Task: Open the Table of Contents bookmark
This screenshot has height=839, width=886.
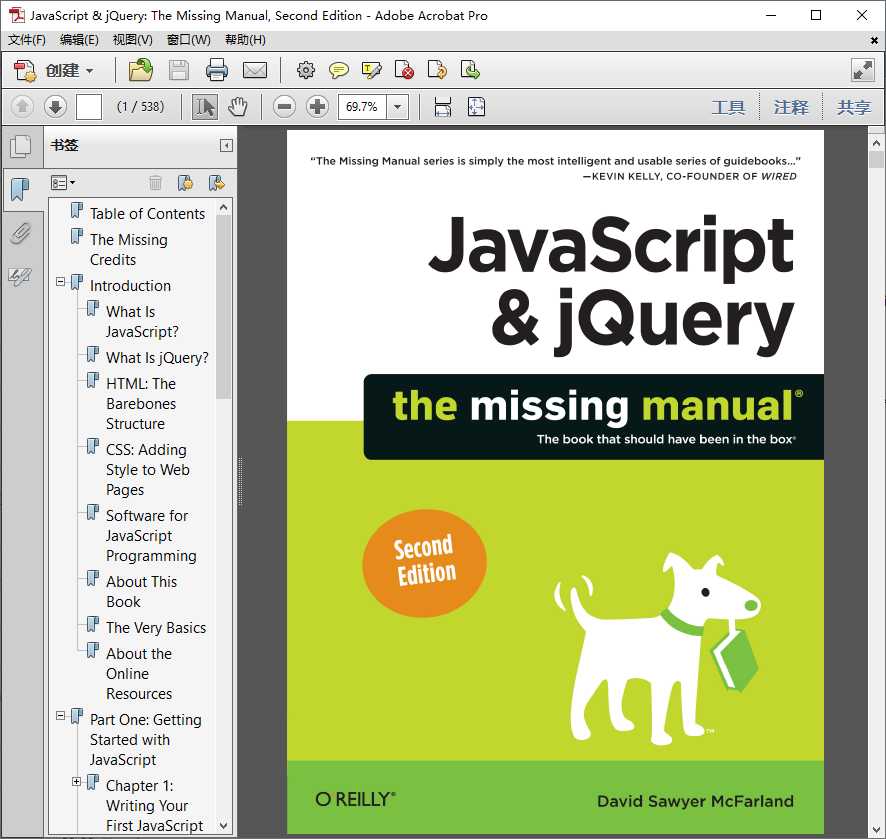Action: coord(147,214)
